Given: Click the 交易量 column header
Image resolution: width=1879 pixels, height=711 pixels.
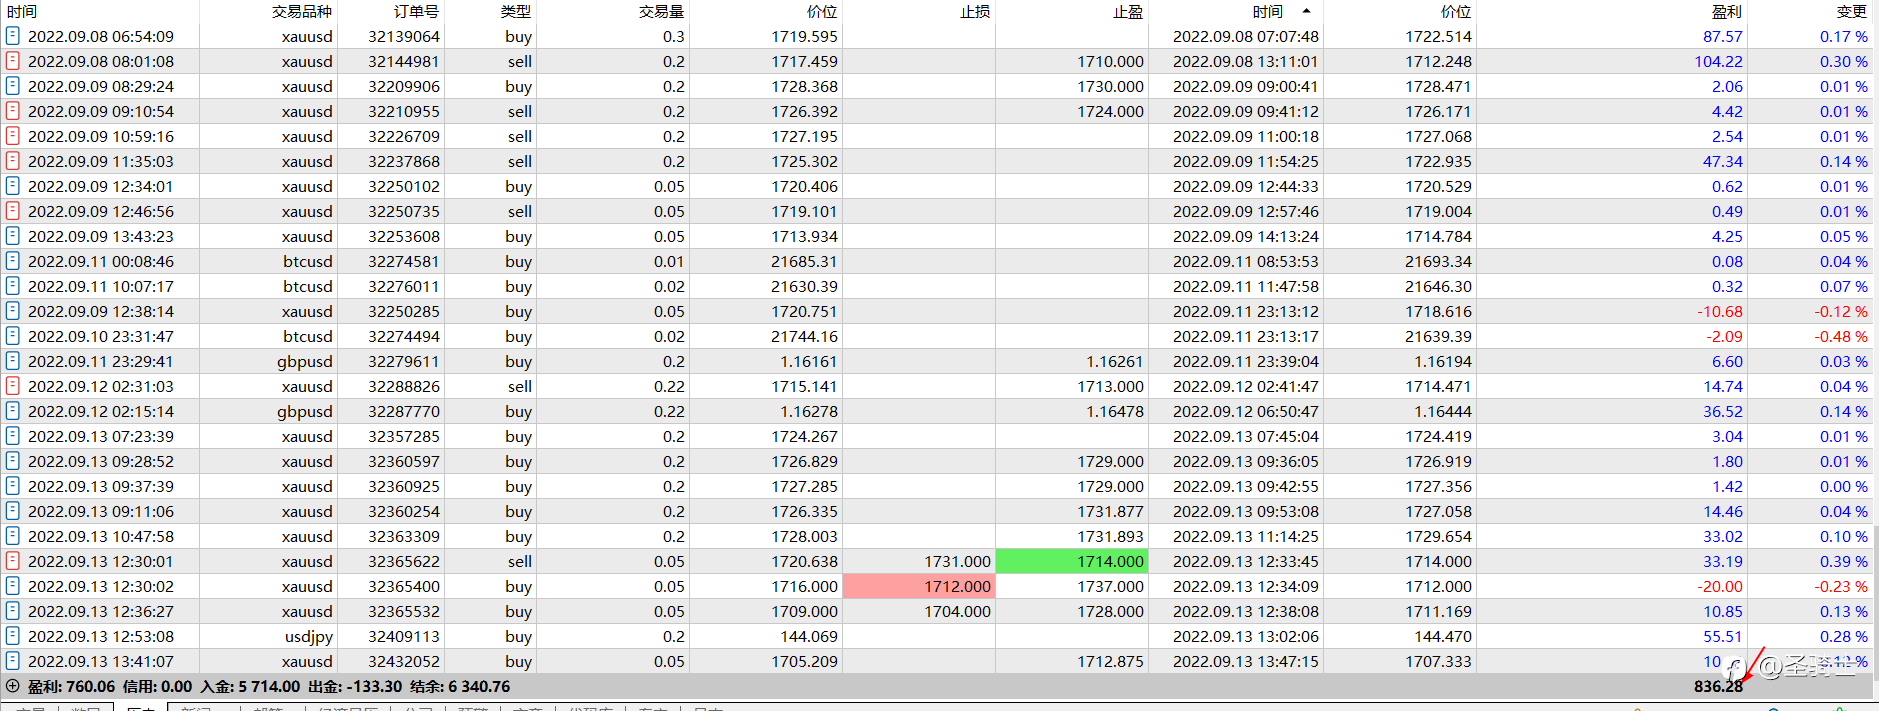Looking at the screenshot, I should (x=662, y=11).
